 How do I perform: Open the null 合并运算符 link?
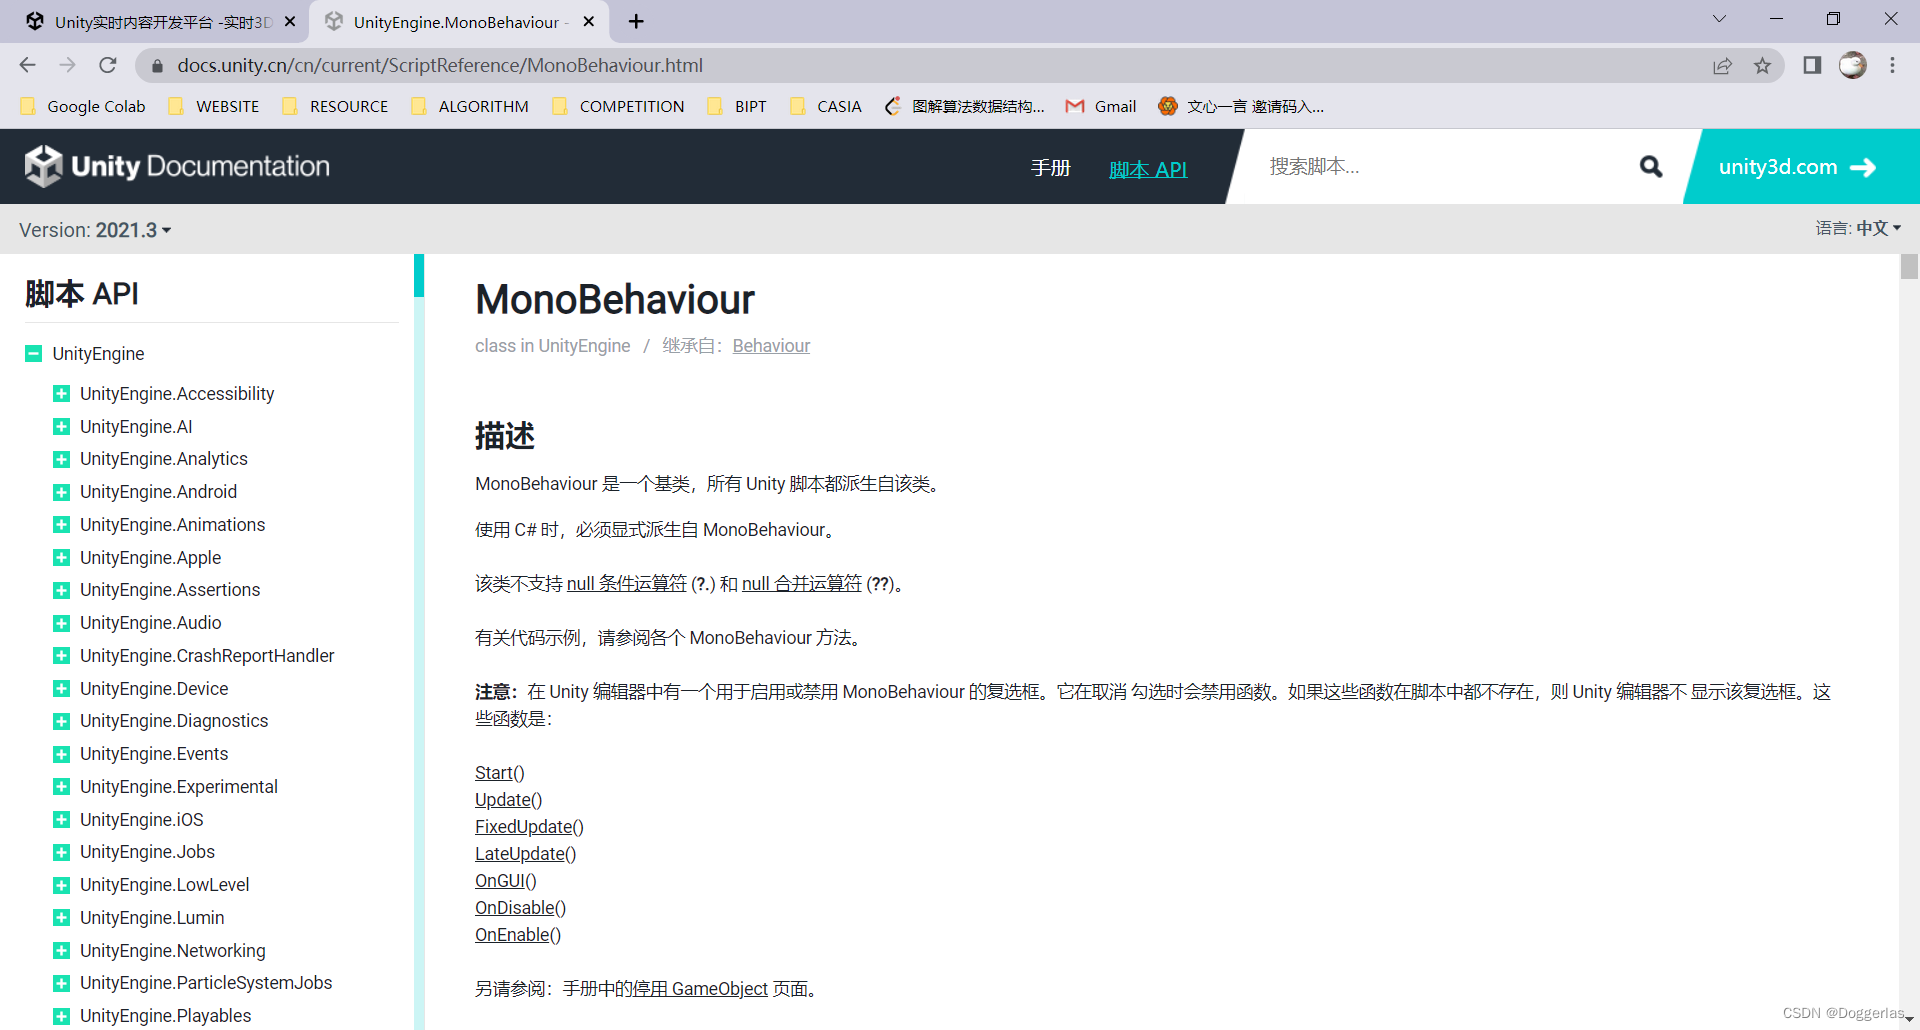click(x=802, y=584)
